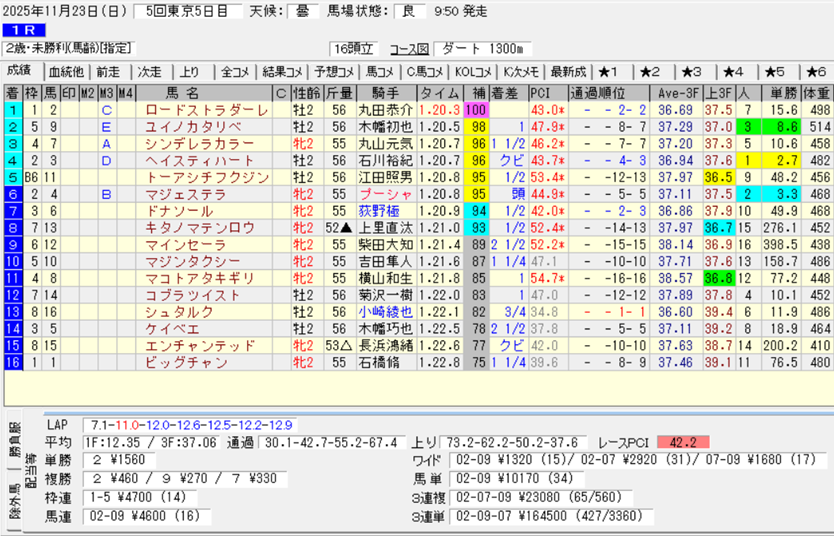Select the 最新成 tab
The width and height of the screenshot is (834, 536).
pyautogui.click(x=568, y=72)
